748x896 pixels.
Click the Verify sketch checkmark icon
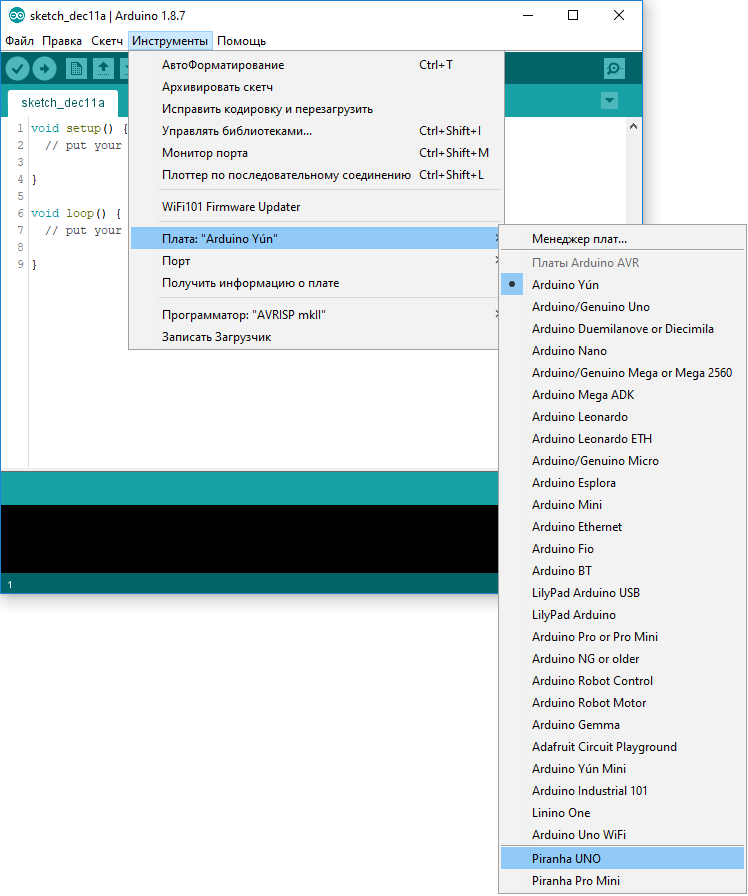(18, 69)
